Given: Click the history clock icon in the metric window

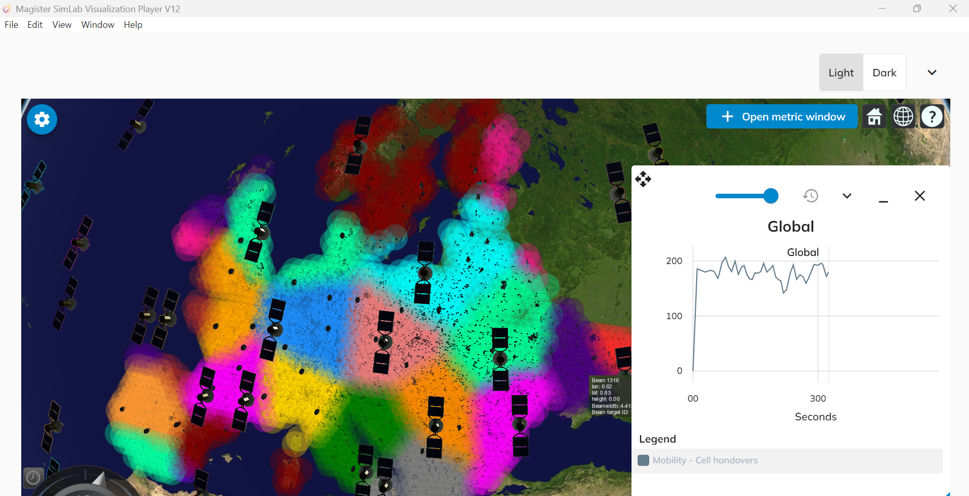Looking at the screenshot, I should point(810,196).
